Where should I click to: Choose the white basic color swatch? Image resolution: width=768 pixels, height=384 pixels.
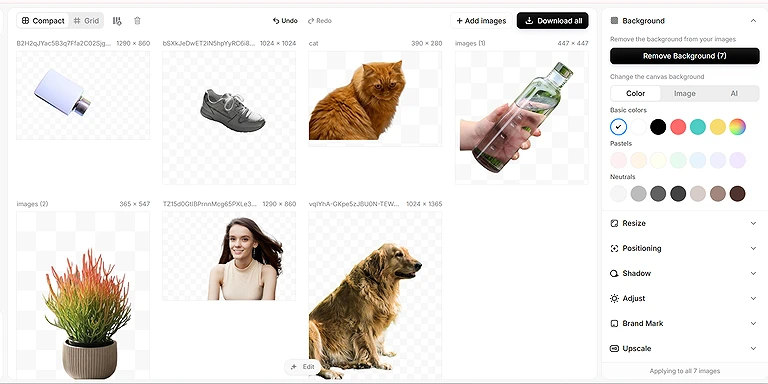[x=638, y=127]
